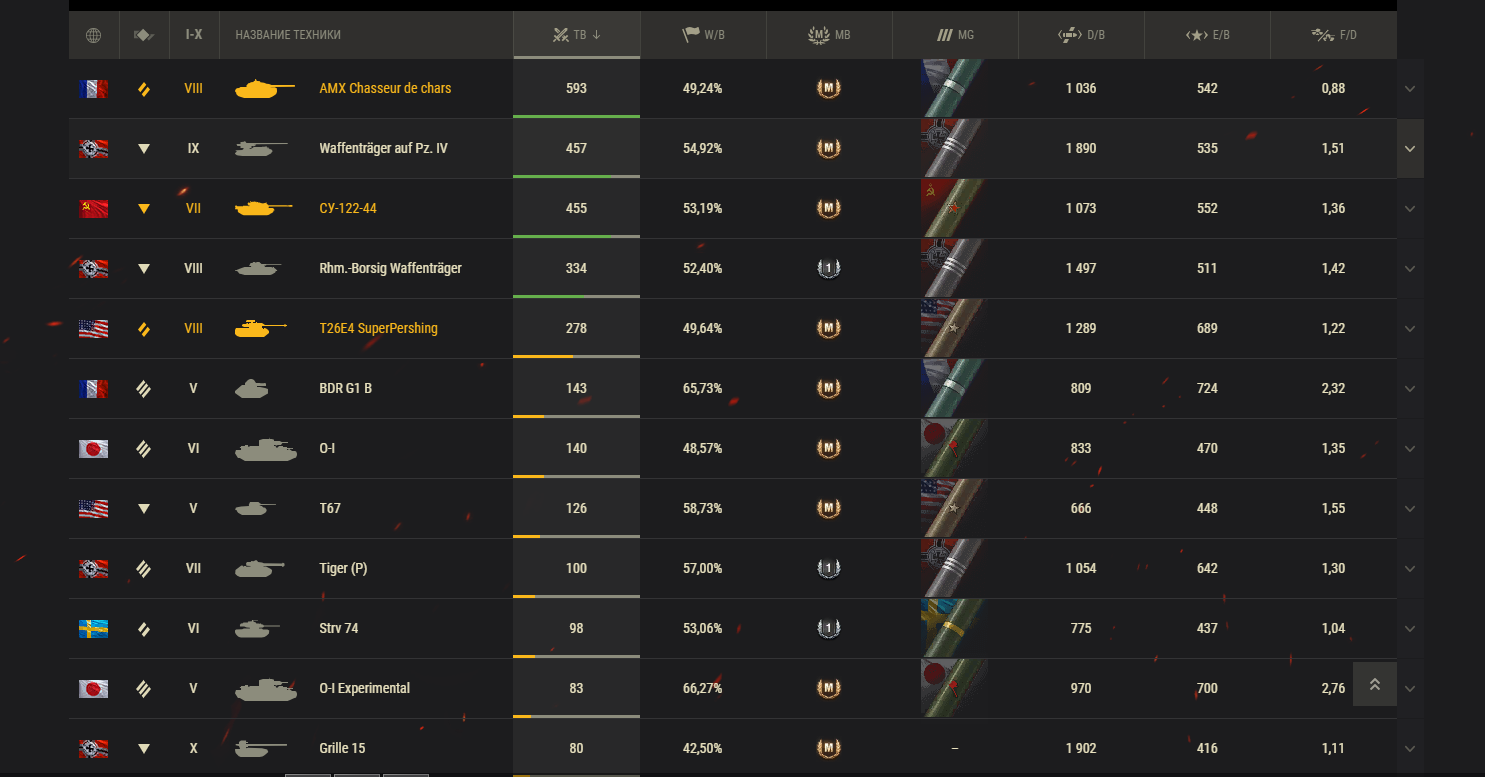Screen dimensions: 1485x777
Task: Expand the T26E4 SuperPershing row chevron
Action: 1410,328
